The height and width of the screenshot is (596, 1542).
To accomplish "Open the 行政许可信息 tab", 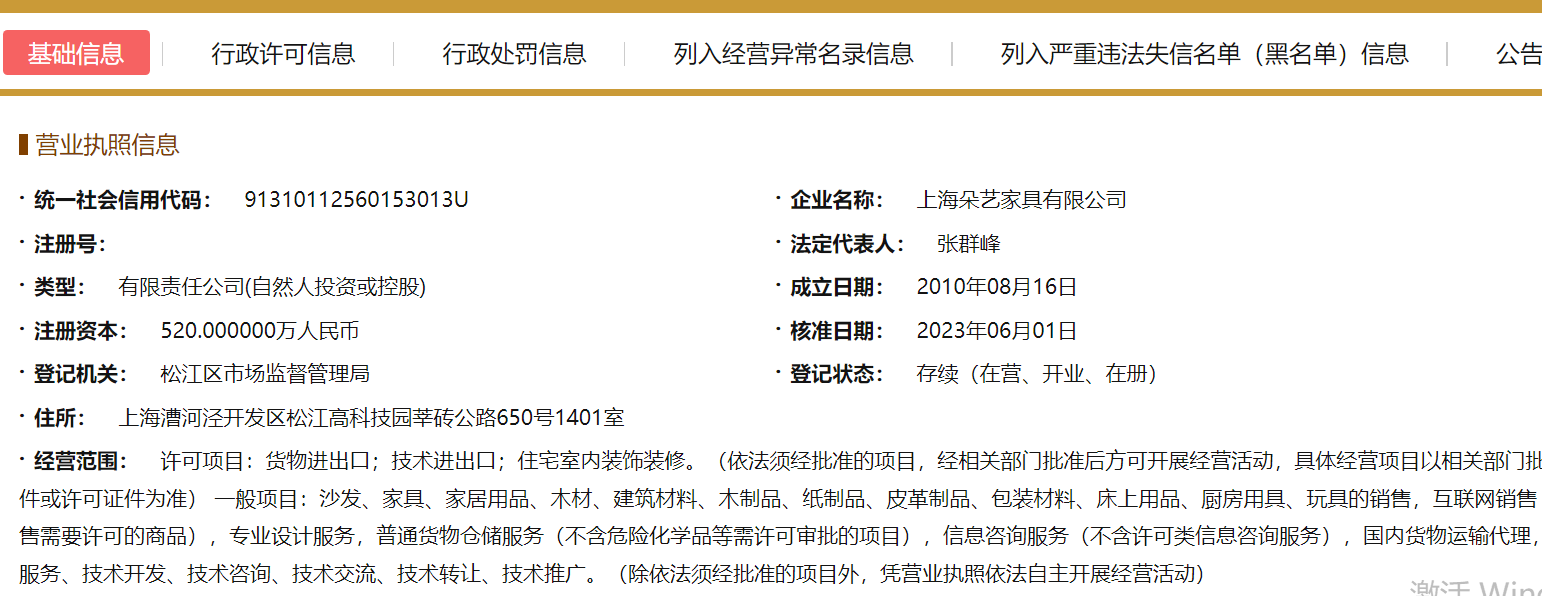I will [x=283, y=54].
